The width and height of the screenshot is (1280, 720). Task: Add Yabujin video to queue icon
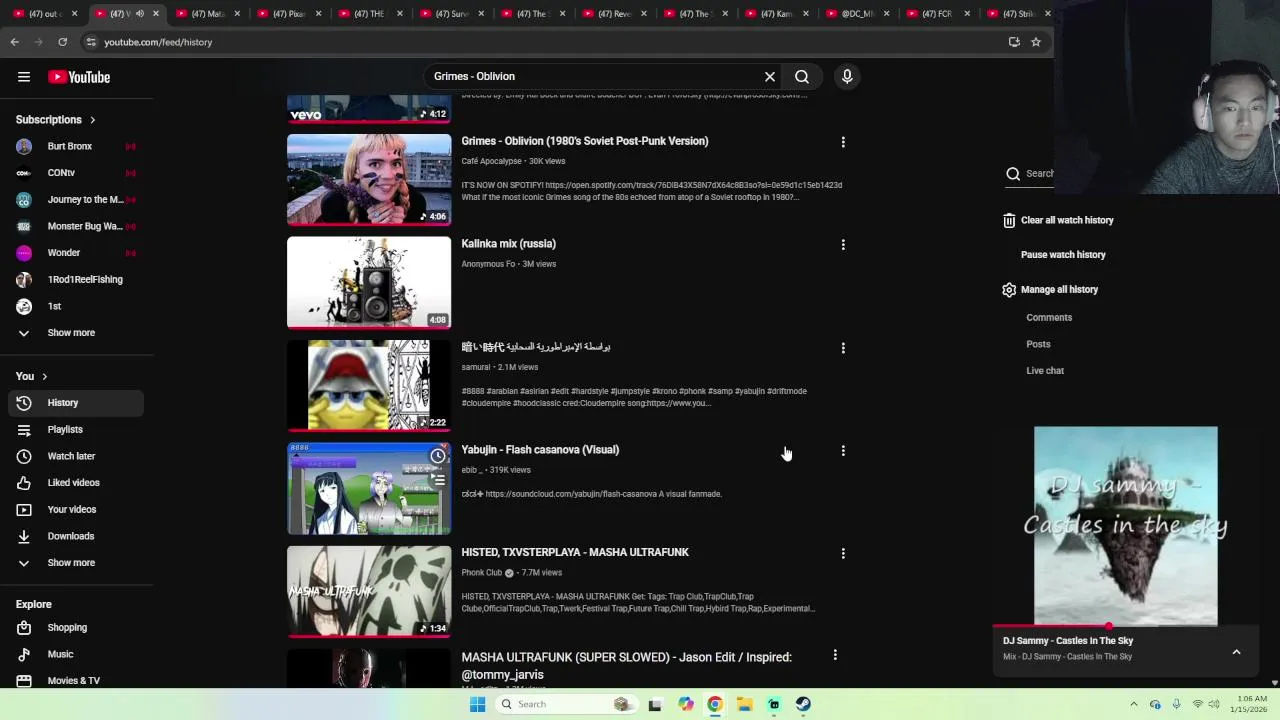coord(438,480)
